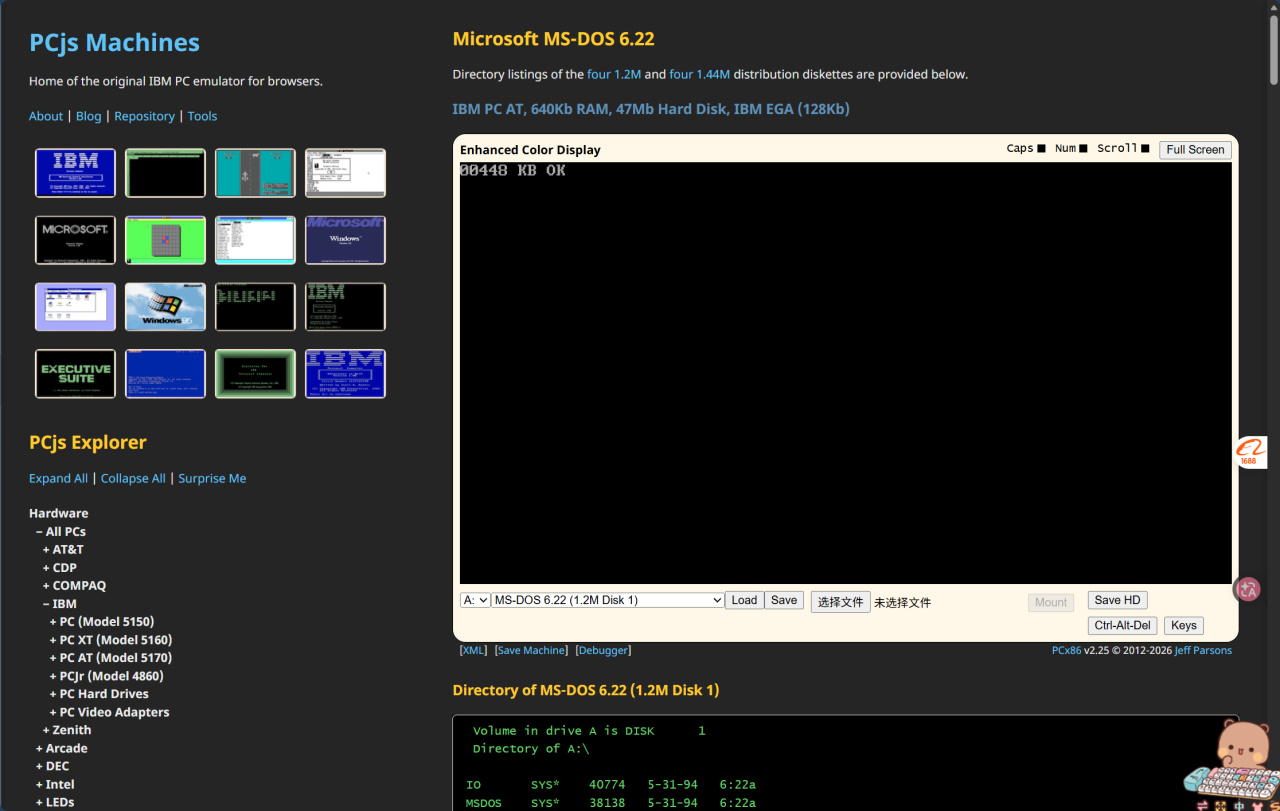Click the pink translate floating icon
The image size is (1280, 811).
(1248, 589)
